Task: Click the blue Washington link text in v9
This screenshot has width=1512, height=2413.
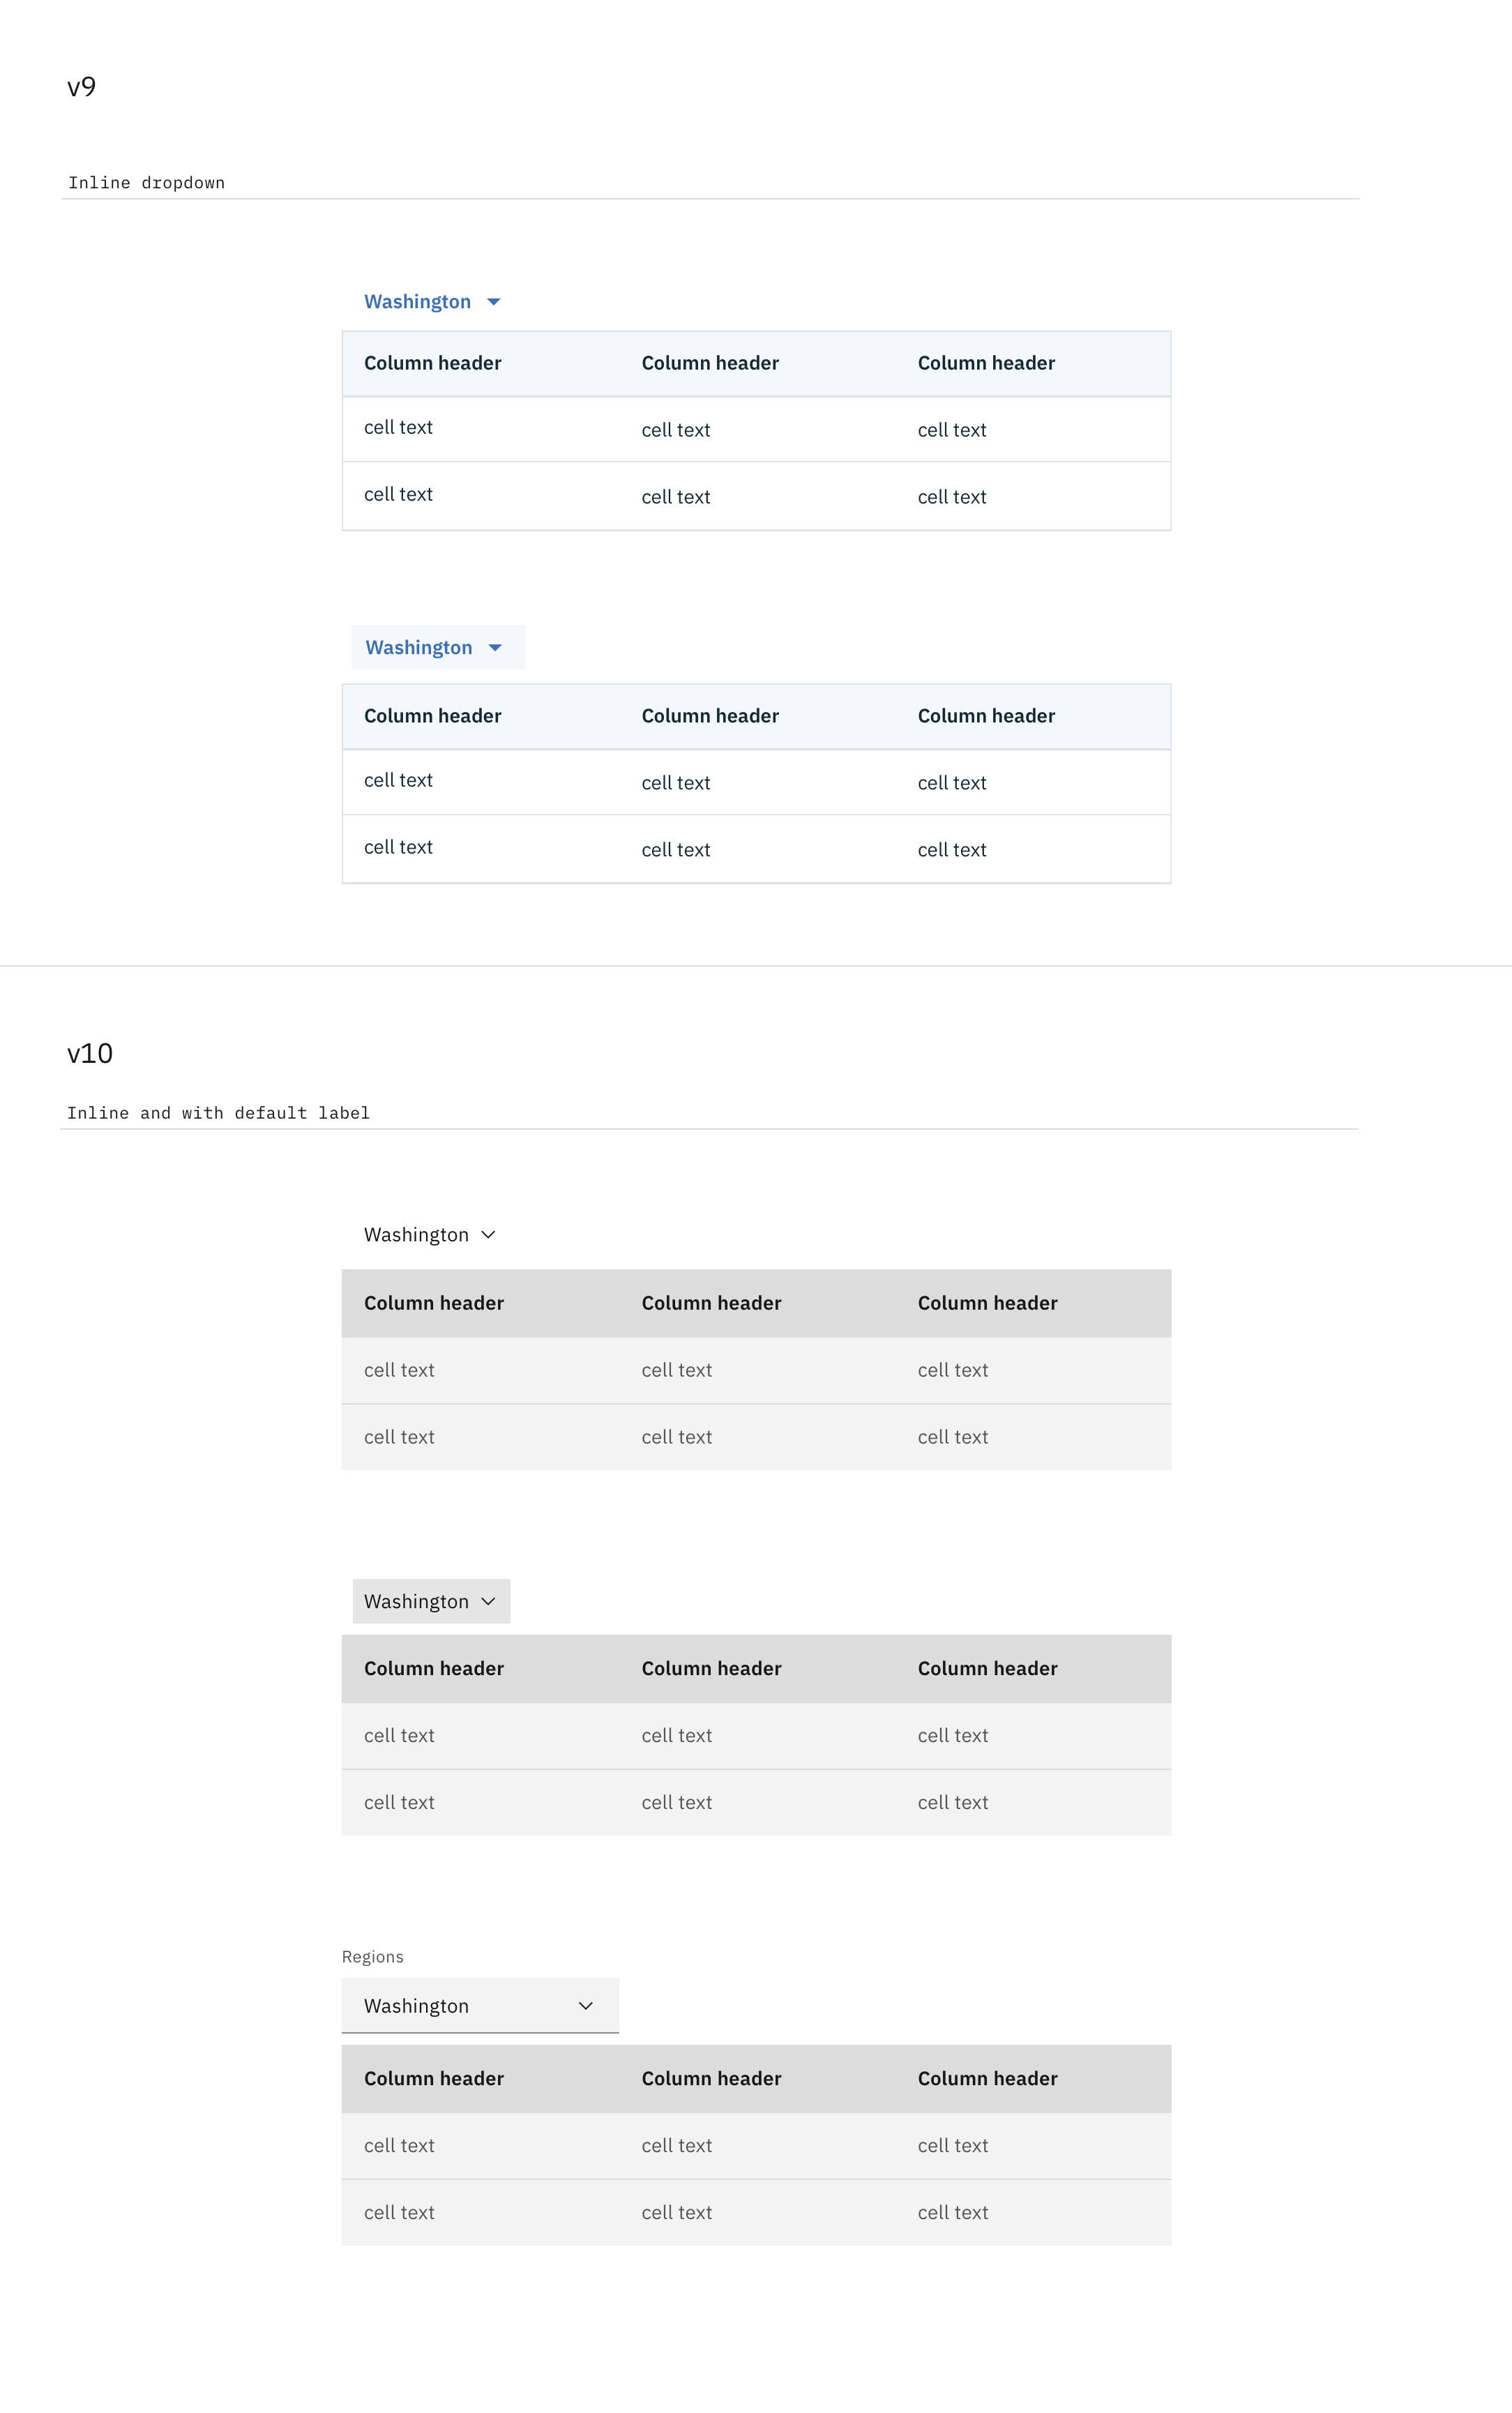Action: click(x=418, y=301)
